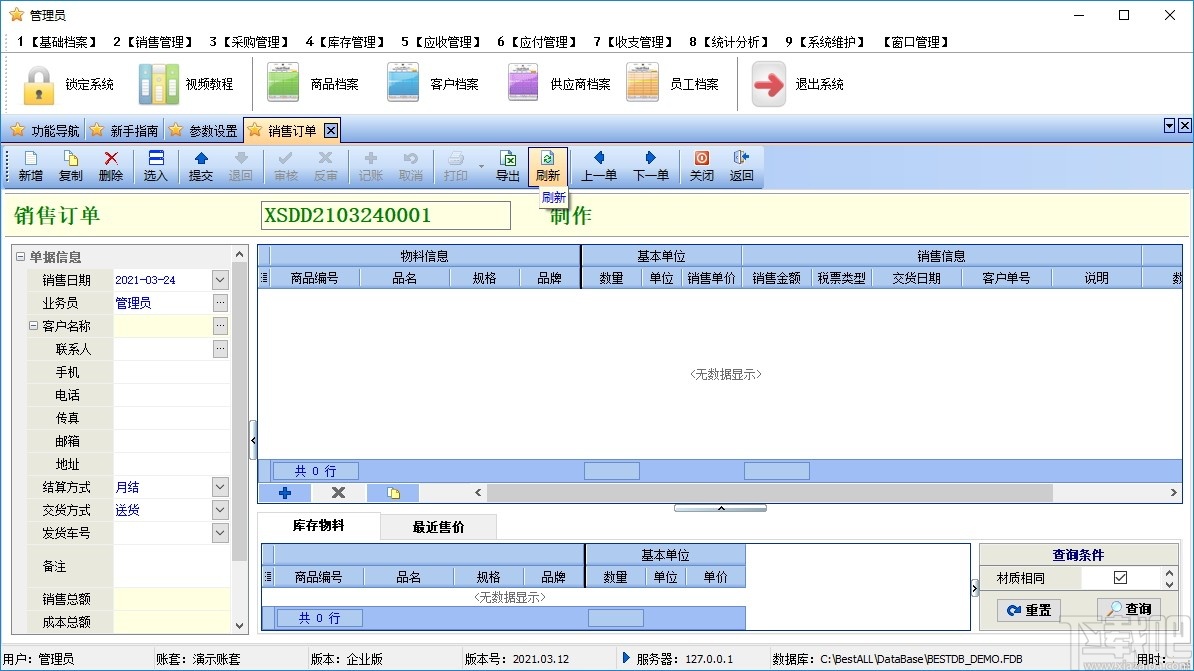Image resolution: width=1194 pixels, height=671 pixels.
Task: Click 提交 submit toolbar icon
Action: pos(201,166)
